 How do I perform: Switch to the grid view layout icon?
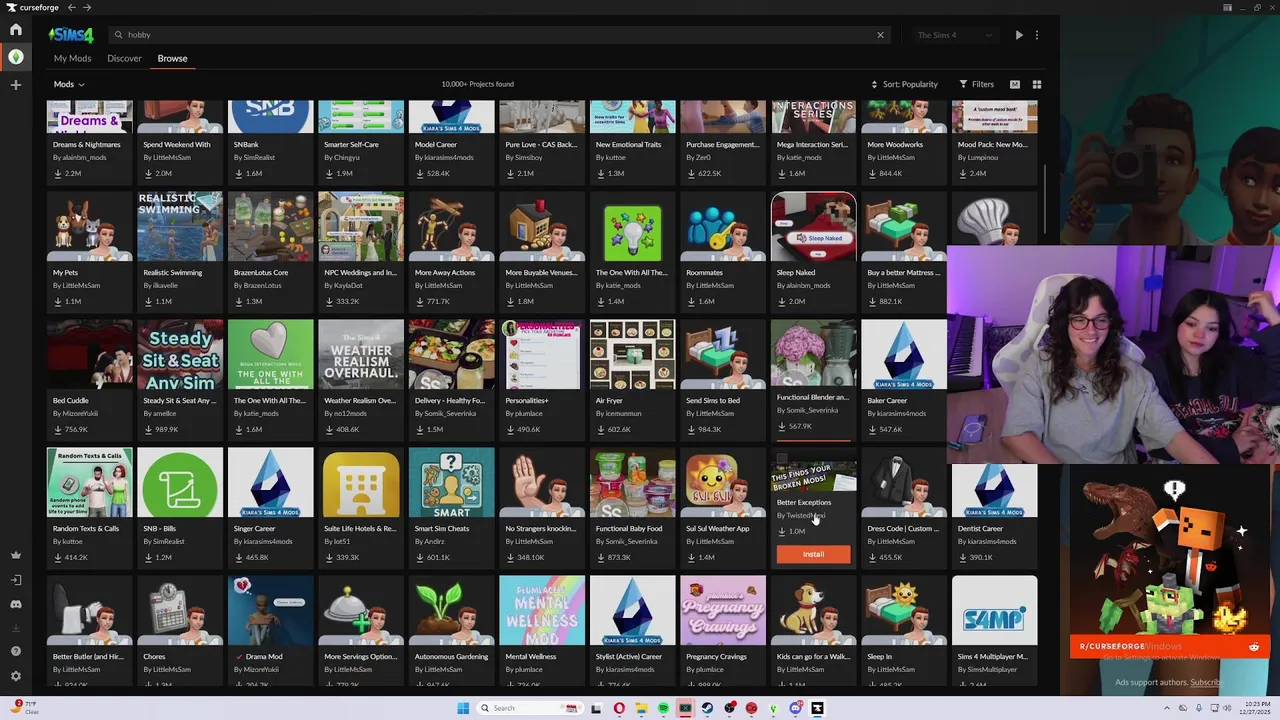tap(1037, 84)
